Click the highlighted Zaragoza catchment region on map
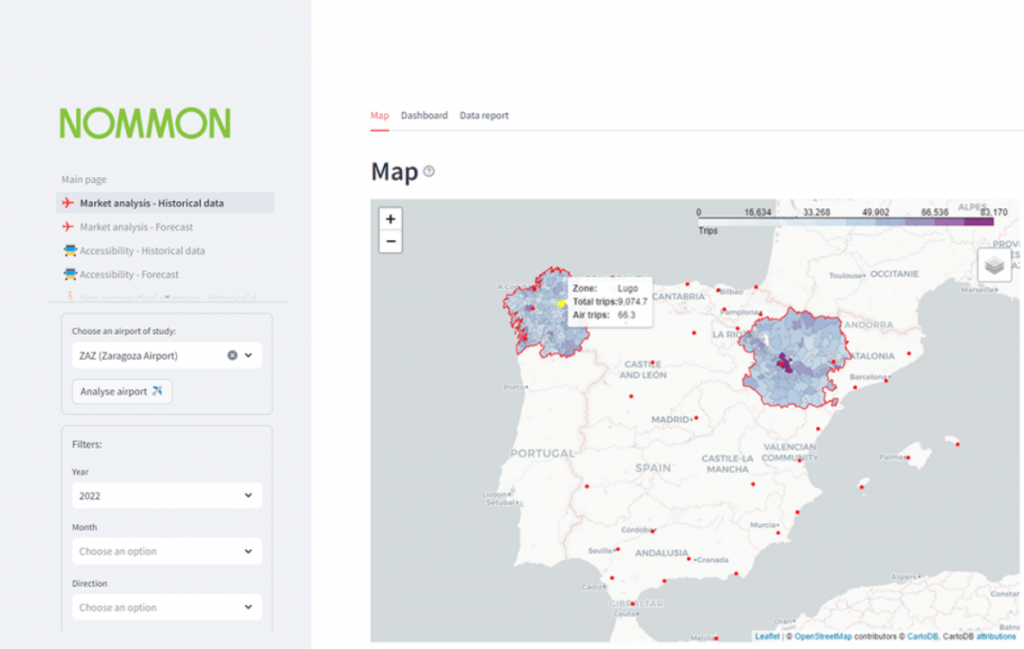Screen dimensions: 1024x649 tap(795, 360)
